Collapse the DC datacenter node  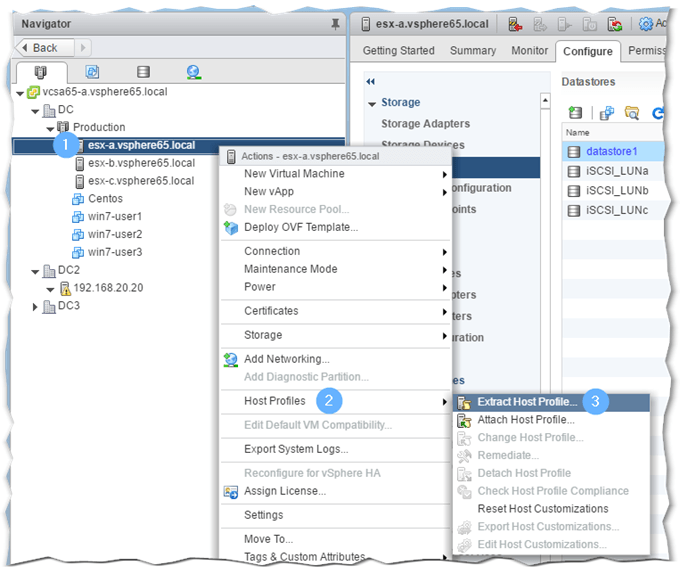click(x=36, y=111)
